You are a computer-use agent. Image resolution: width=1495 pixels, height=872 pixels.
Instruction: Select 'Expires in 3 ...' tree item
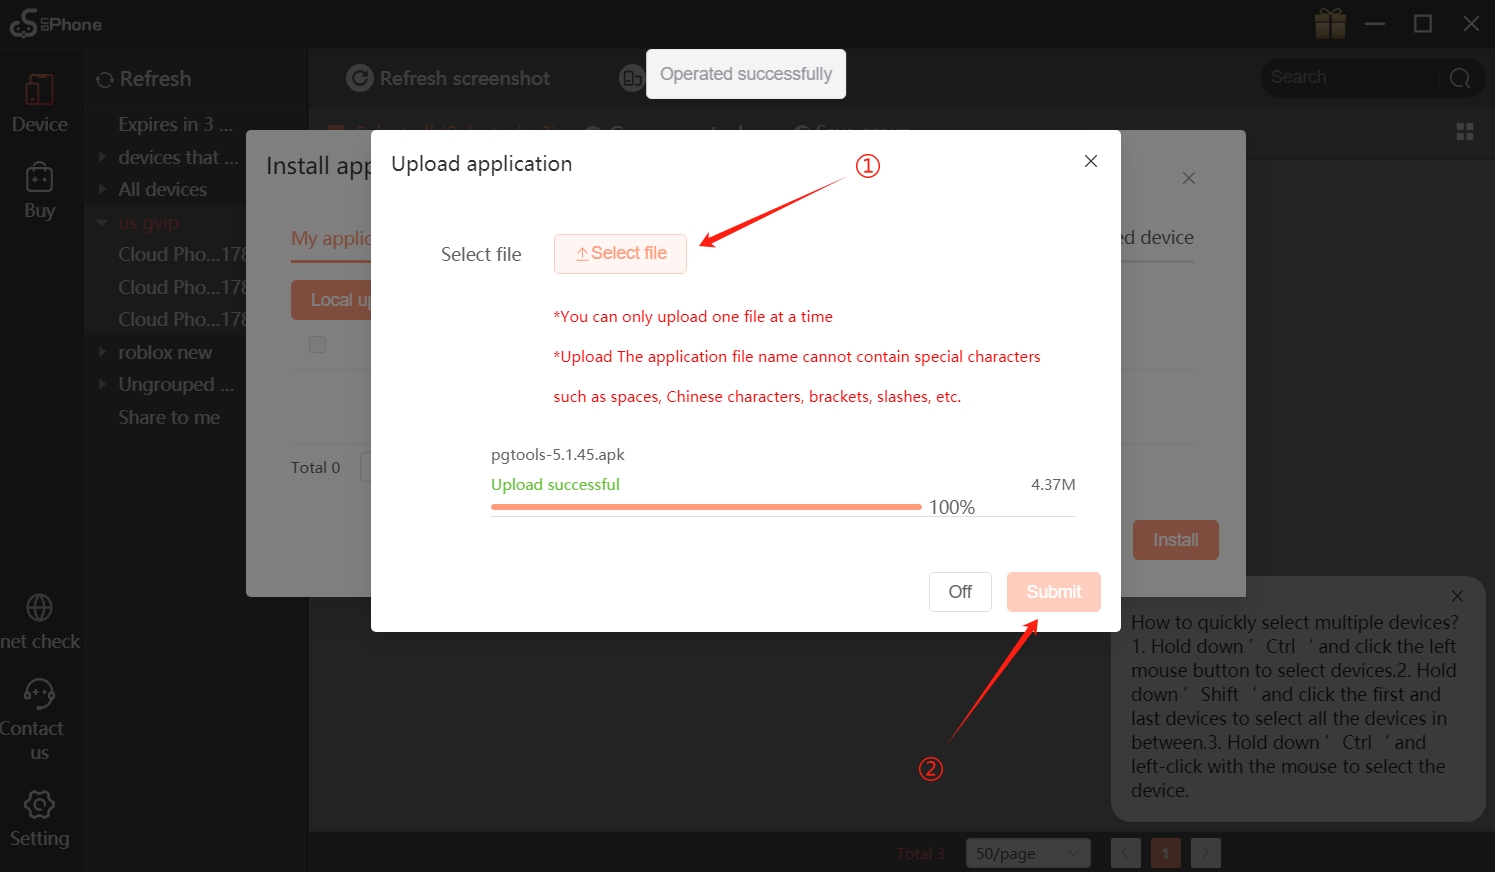176,124
